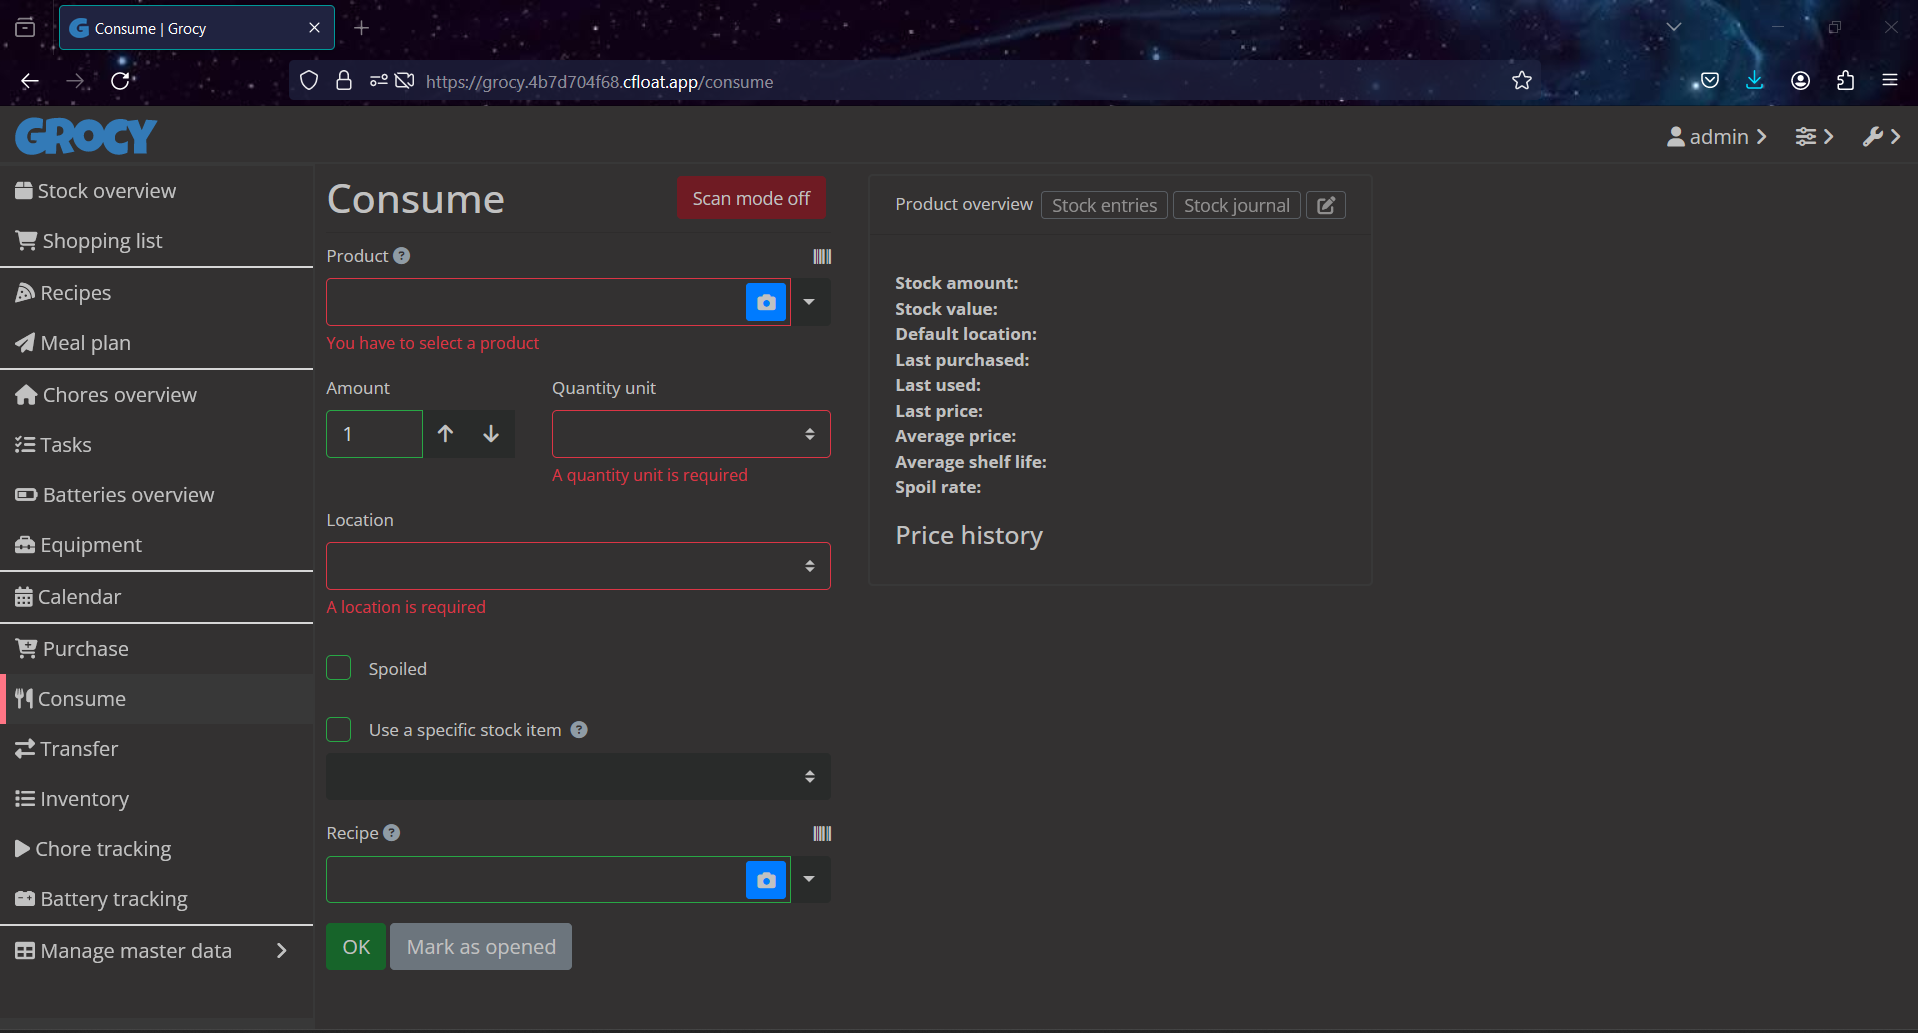Close the Consume | Grocy tab
Viewport: 1918px width, 1033px height.
pyautogui.click(x=315, y=28)
